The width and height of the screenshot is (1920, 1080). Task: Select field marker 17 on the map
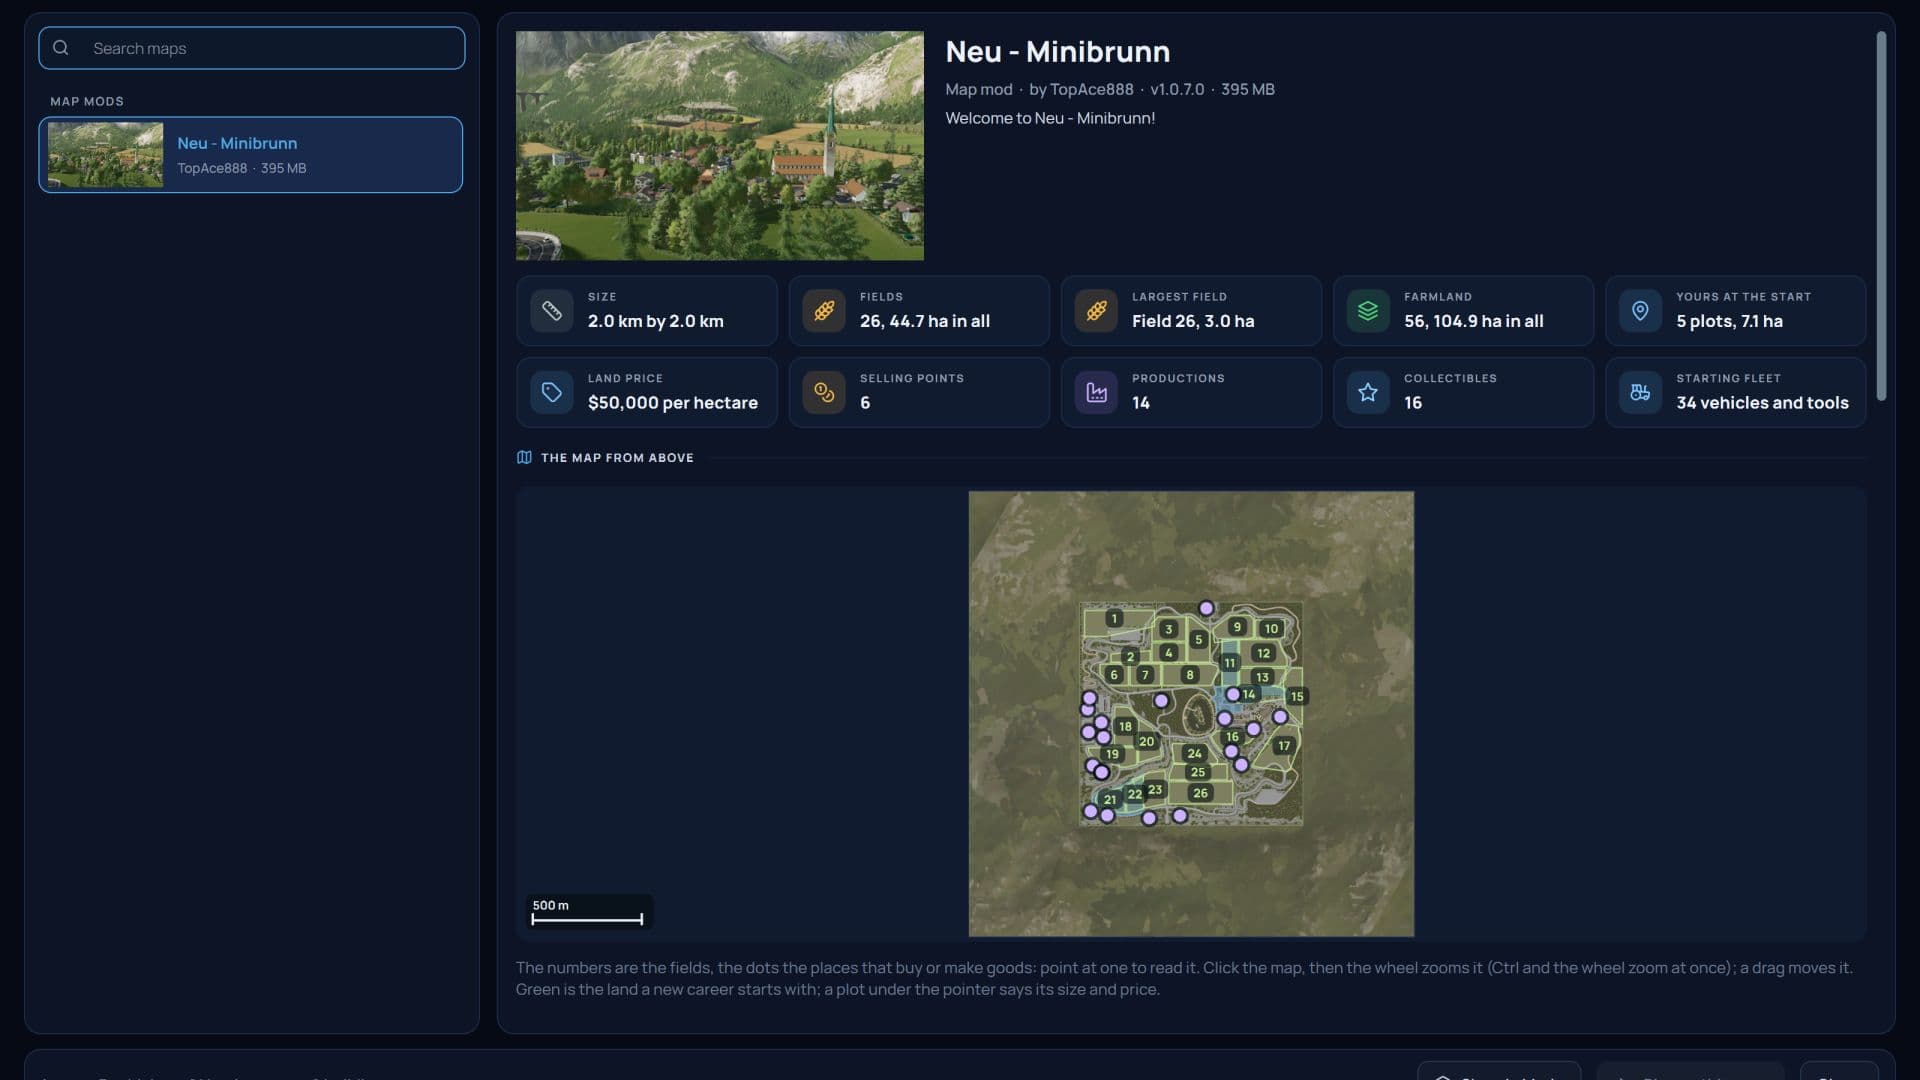coord(1284,746)
